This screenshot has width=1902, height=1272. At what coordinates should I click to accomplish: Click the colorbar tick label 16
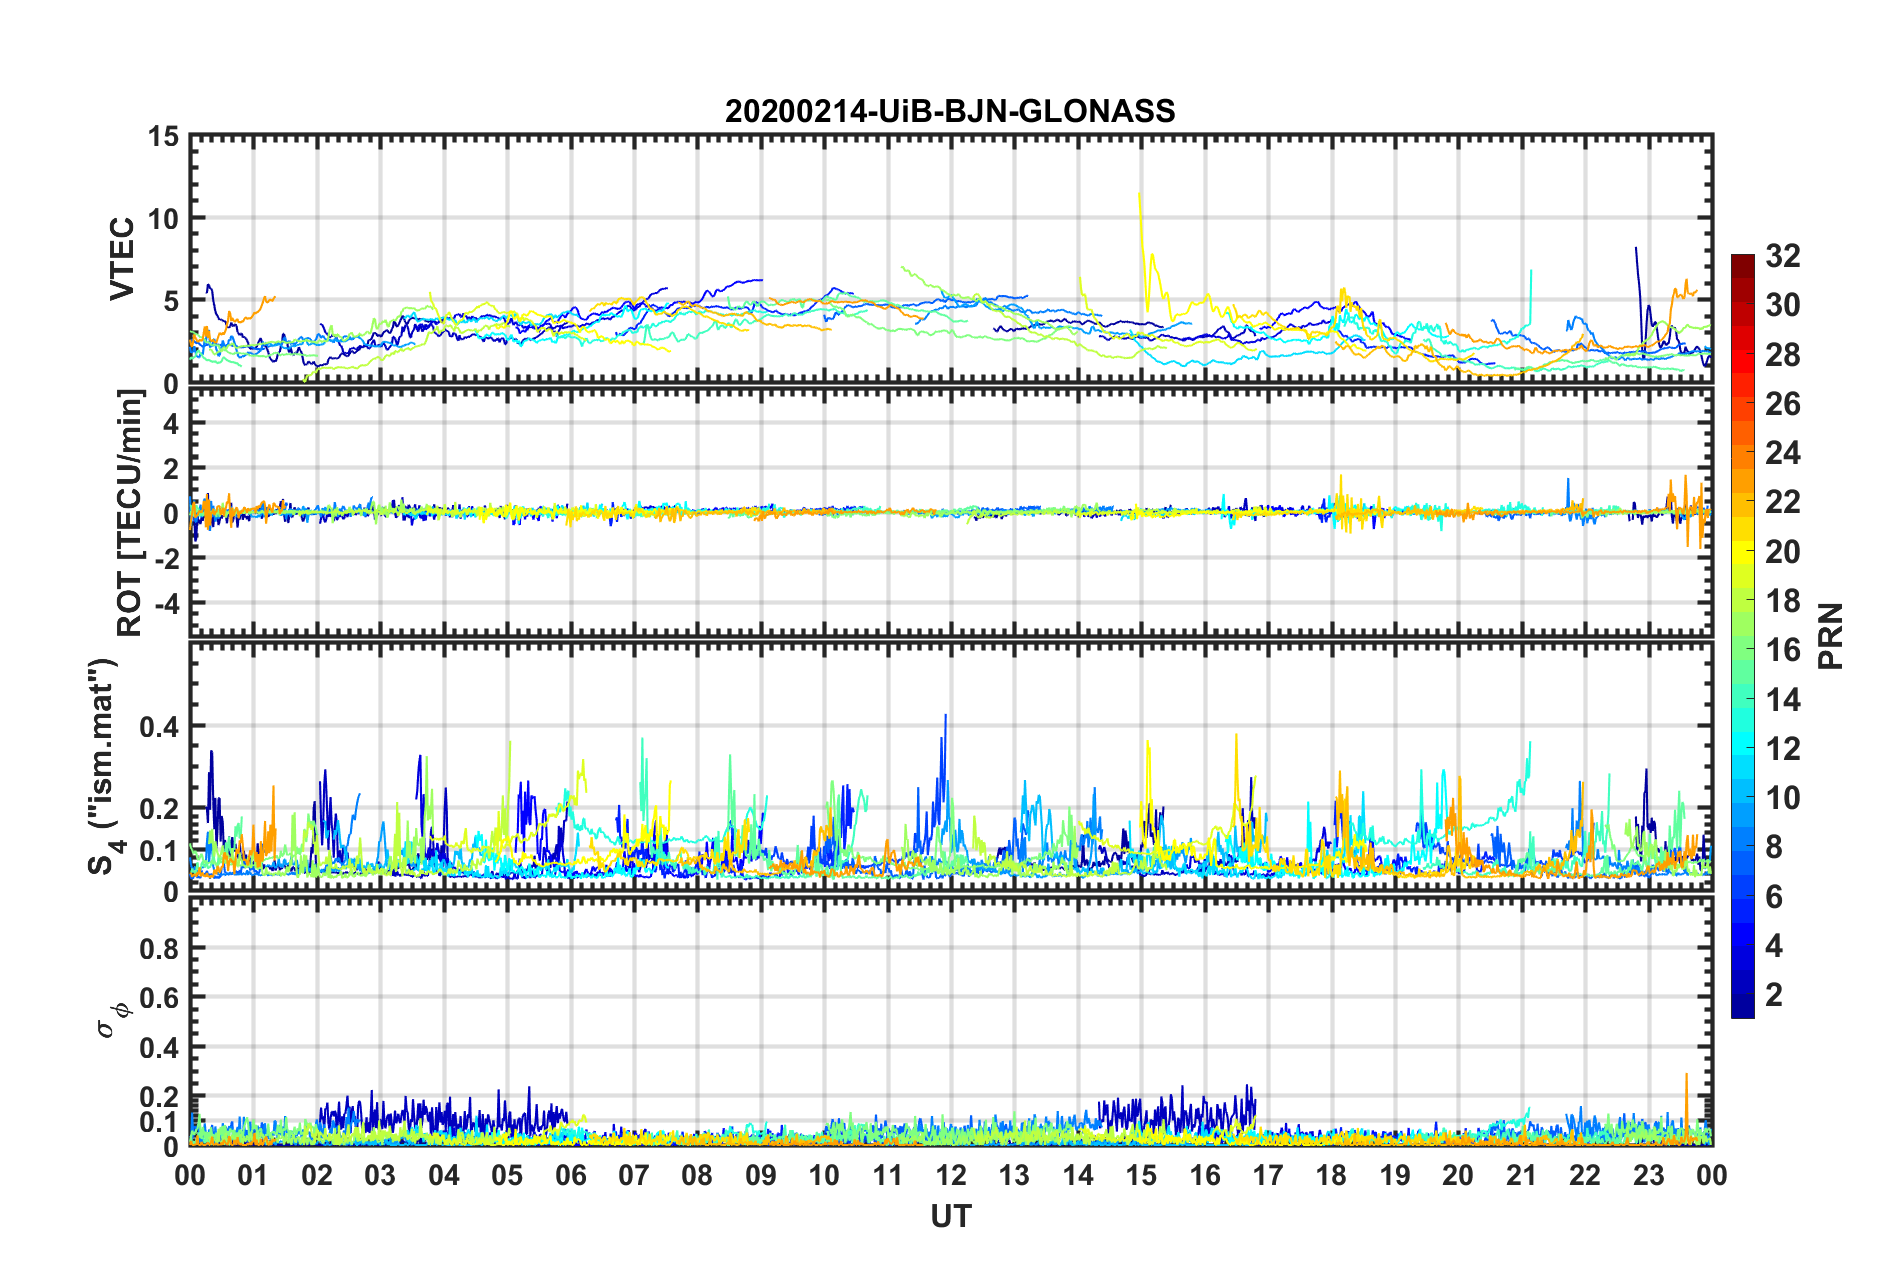pos(1783,651)
